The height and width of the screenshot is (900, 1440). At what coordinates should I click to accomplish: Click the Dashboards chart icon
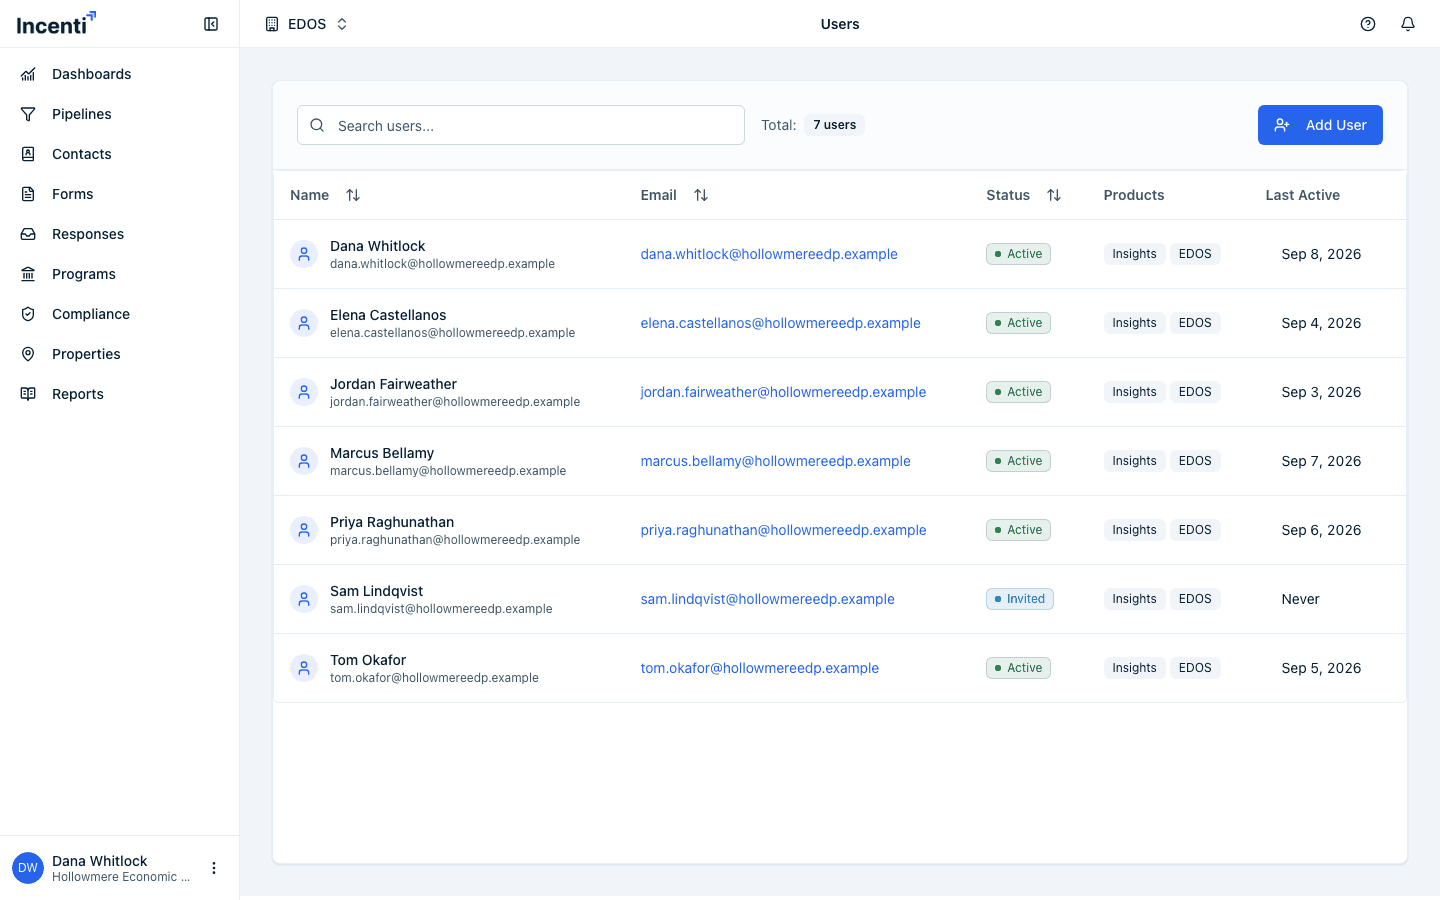click(x=28, y=74)
